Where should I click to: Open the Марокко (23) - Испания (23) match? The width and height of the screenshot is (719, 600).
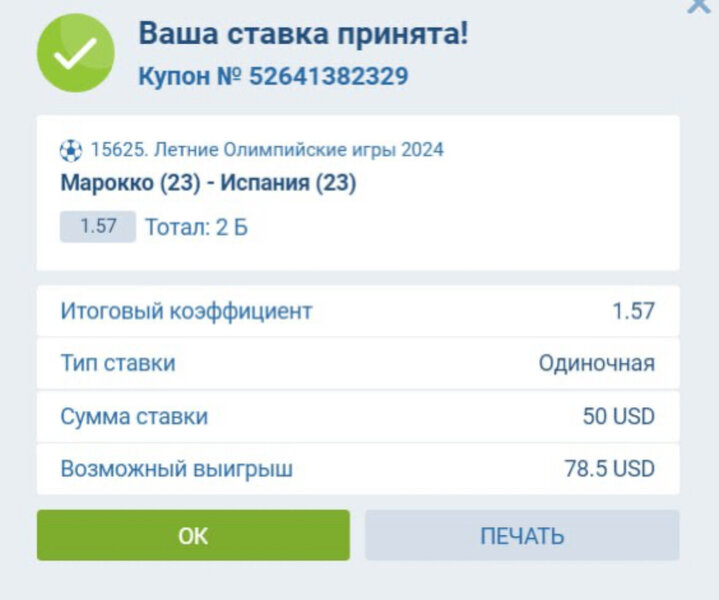coord(208,184)
